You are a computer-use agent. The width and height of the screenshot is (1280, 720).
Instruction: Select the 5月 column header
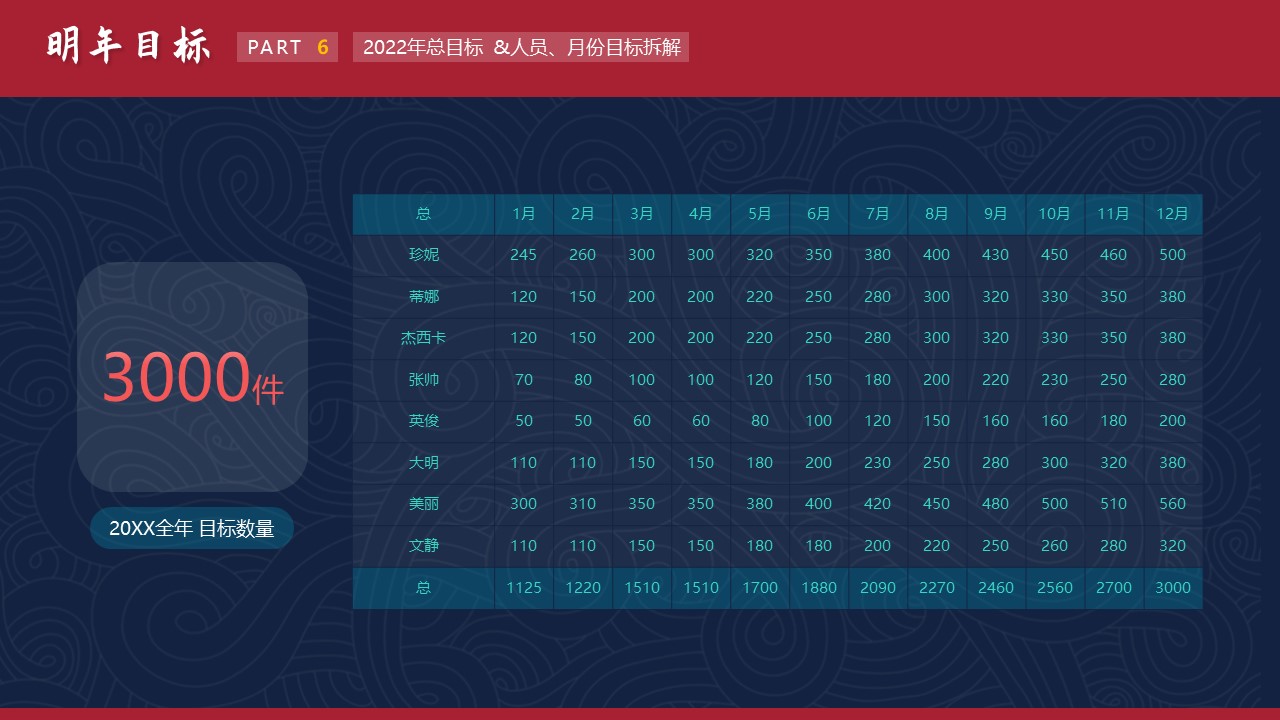[760, 213]
